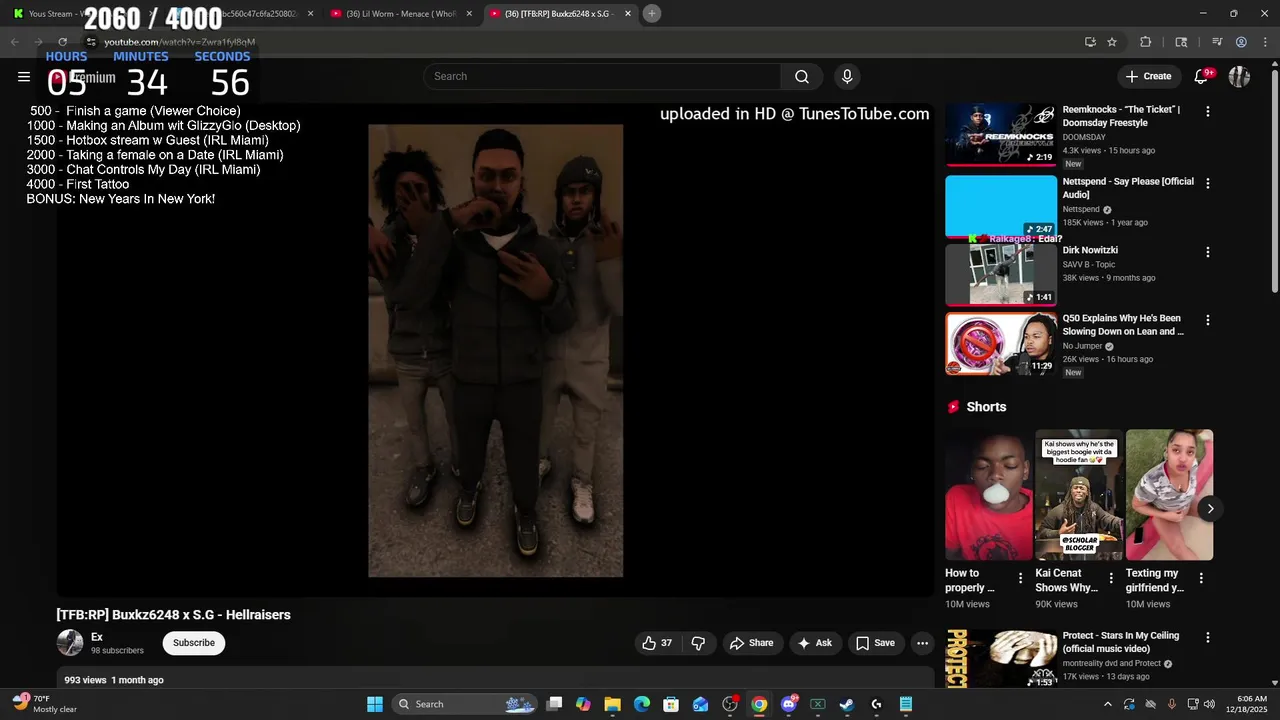Click the search magnifier button
Image resolution: width=1280 pixels, height=720 pixels.
tap(802, 76)
